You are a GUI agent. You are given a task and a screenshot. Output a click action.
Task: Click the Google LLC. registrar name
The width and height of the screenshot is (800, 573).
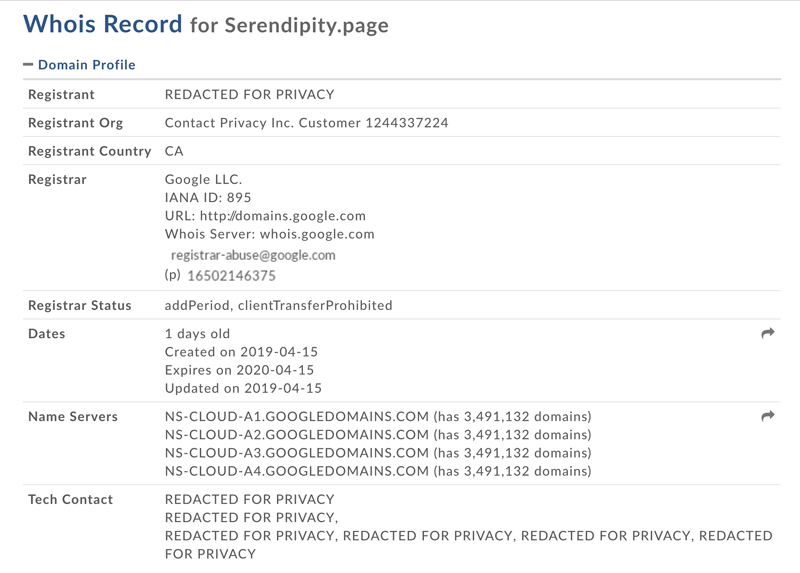tap(204, 180)
